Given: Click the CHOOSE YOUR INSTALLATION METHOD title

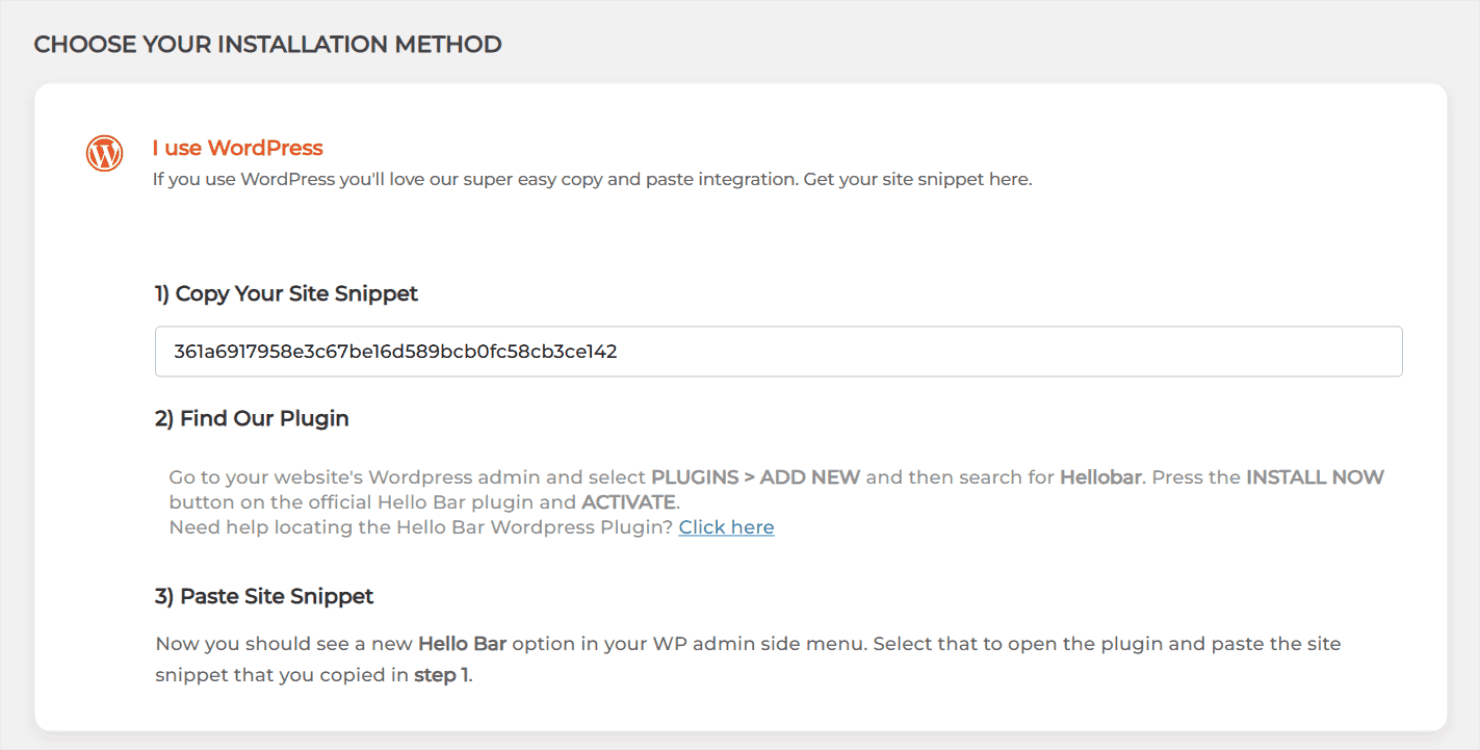Looking at the screenshot, I should (268, 44).
